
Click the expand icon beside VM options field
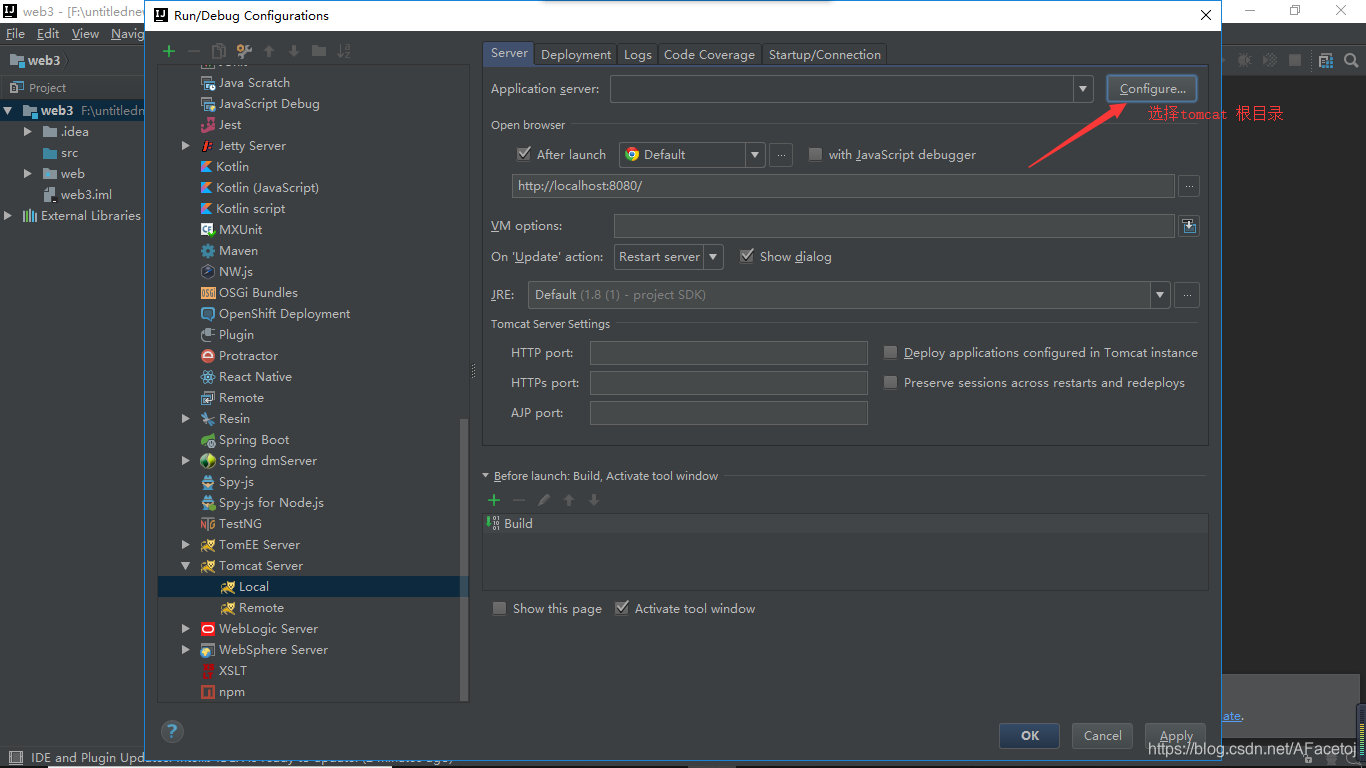pos(1188,226)
